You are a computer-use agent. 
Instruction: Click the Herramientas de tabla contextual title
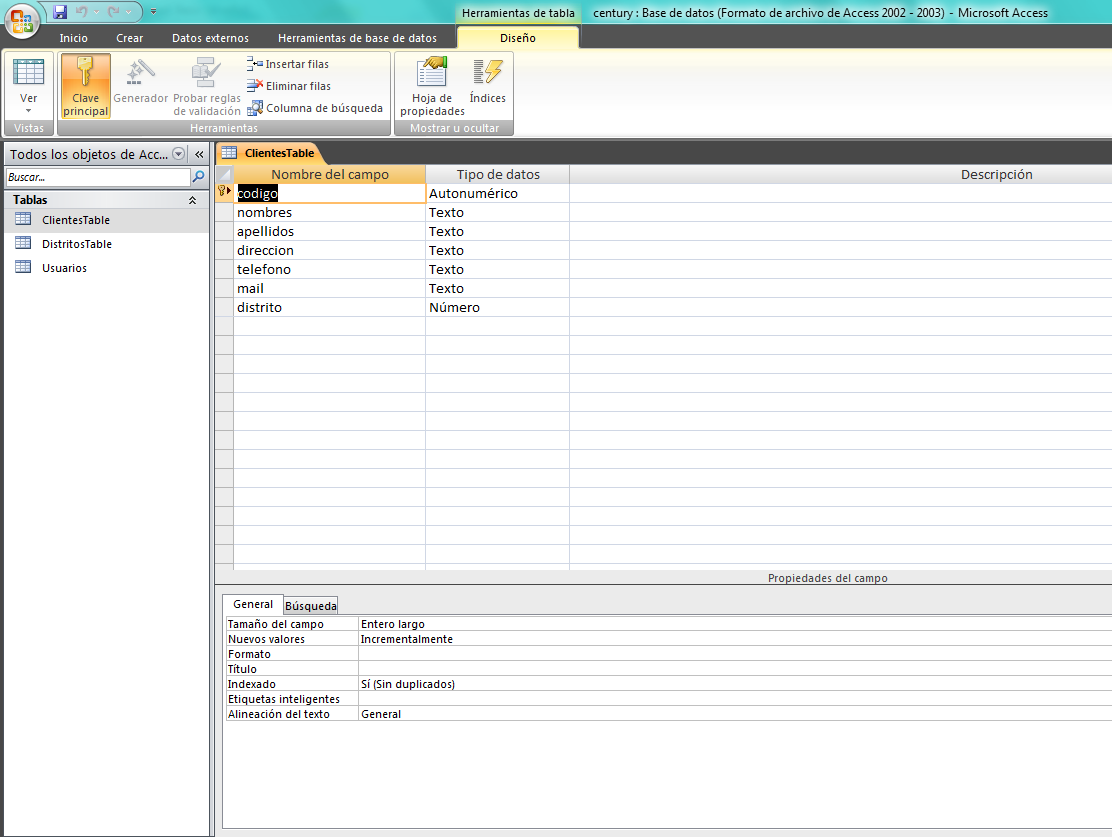tap(518, 13)
